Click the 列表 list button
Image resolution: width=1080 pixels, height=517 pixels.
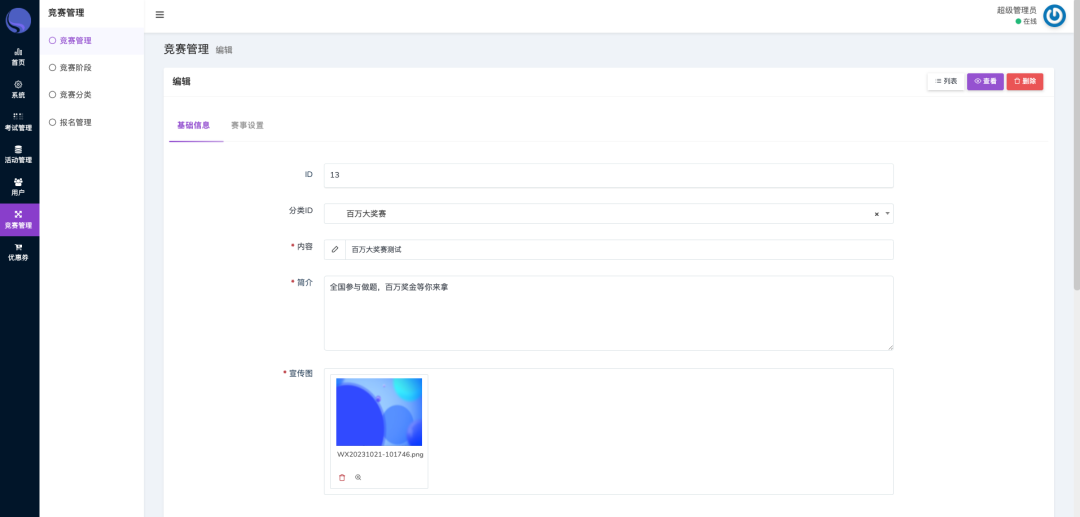point(946,81)
